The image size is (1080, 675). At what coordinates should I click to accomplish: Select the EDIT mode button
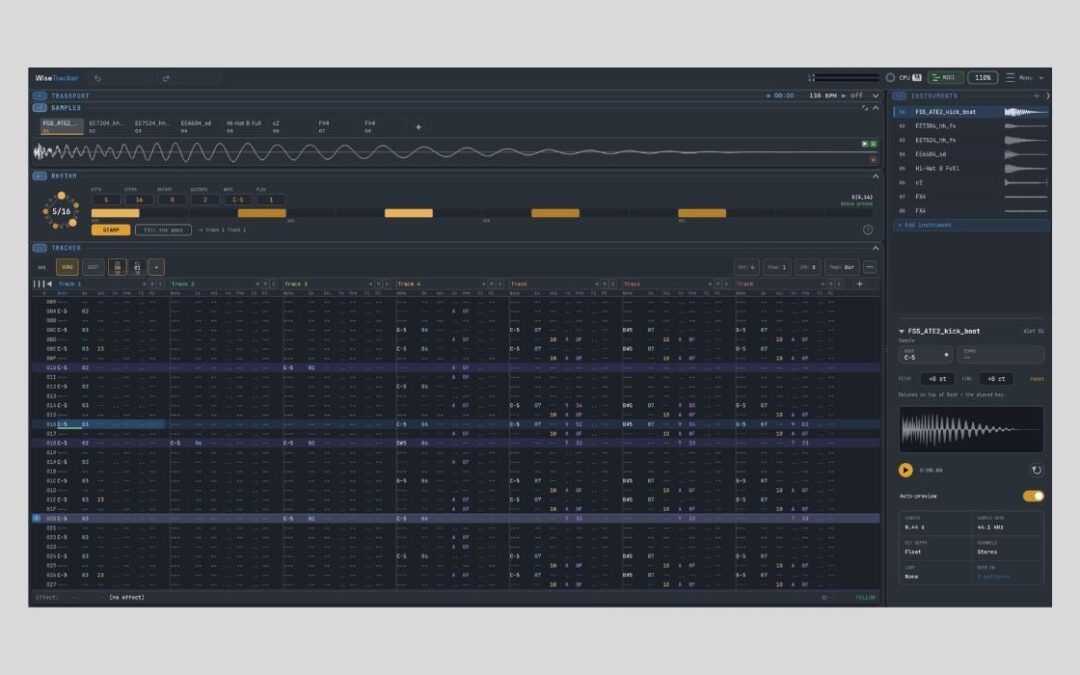pos(93,267)
